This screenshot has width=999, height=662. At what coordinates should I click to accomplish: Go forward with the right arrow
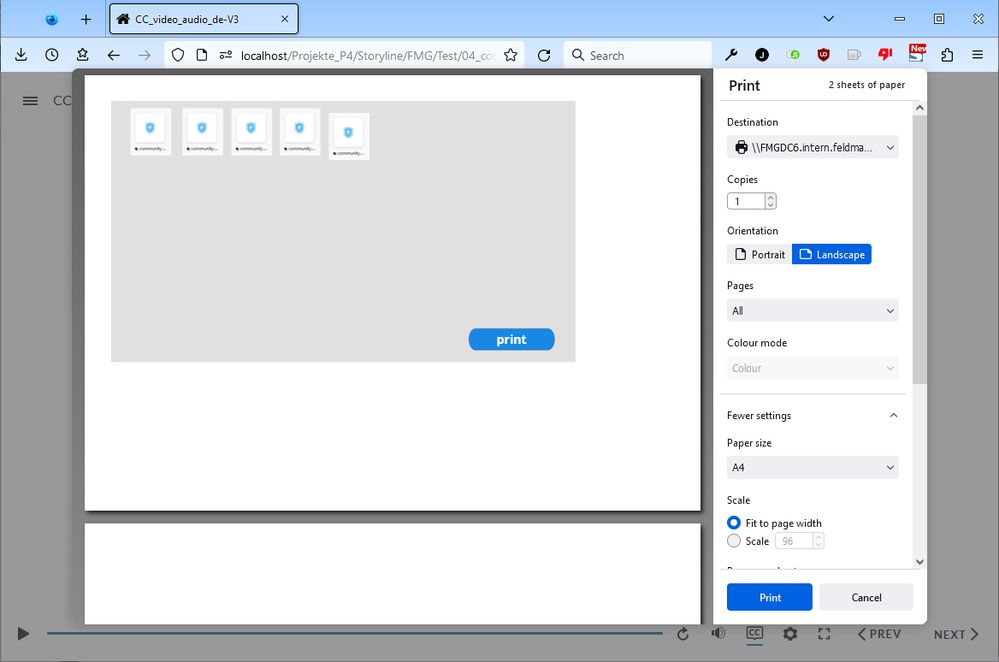pos(145,55)
